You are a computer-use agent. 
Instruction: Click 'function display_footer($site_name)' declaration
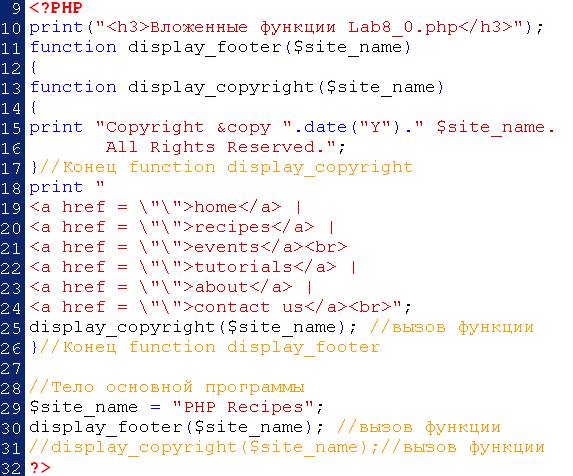[220, 47]
